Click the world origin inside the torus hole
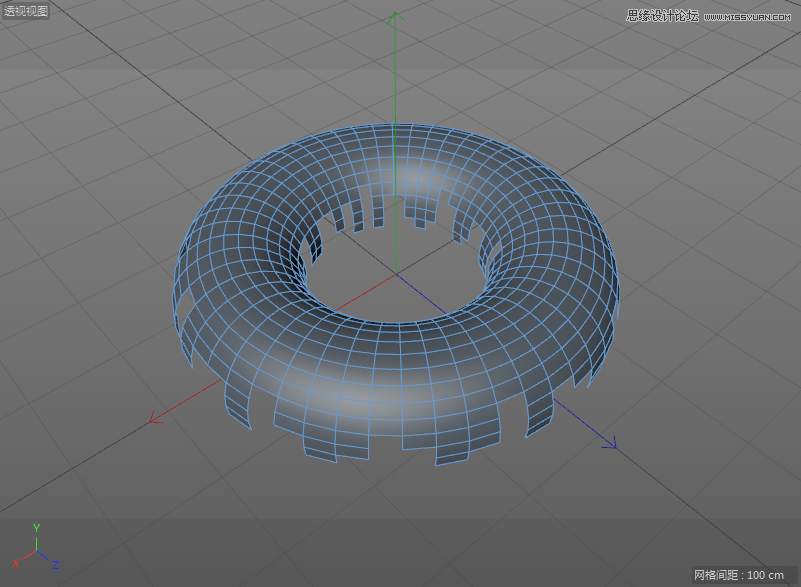This screenshot has height=587, width=801. (x=396, y=272)
